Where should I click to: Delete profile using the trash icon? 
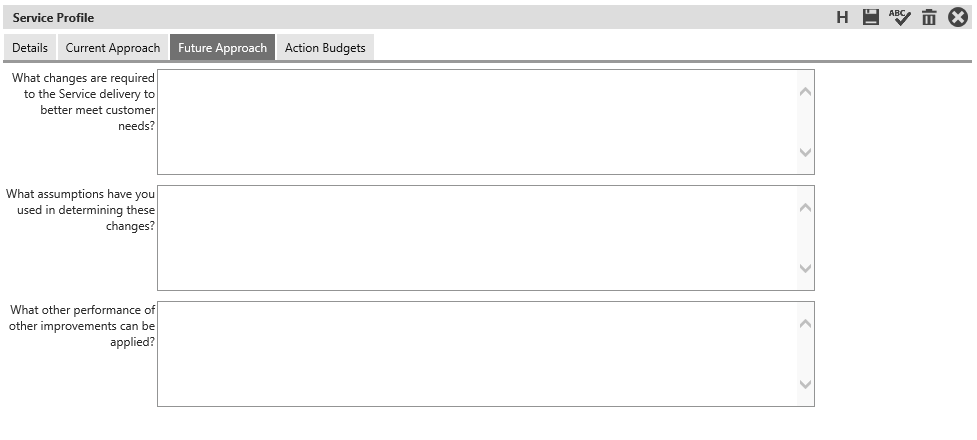(x=929, y=17)
